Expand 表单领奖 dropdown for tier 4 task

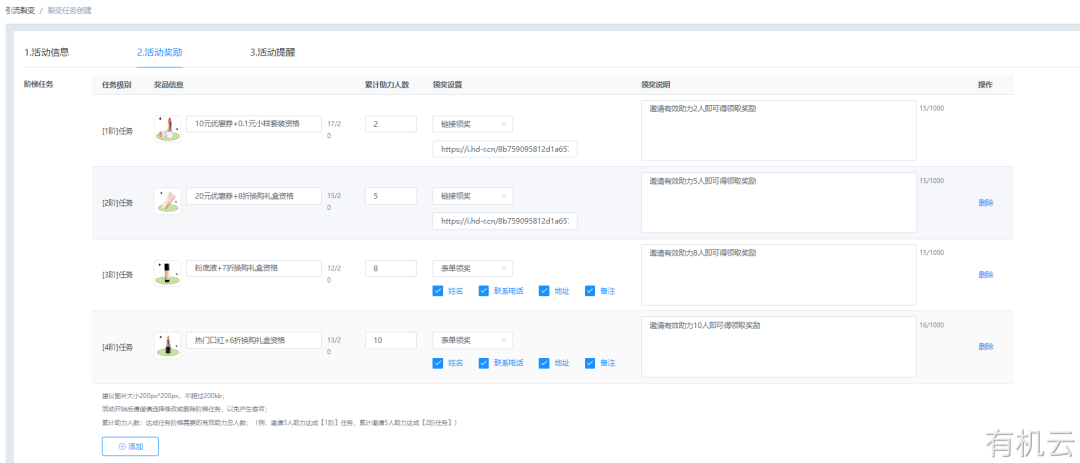[x=472, y=341]
